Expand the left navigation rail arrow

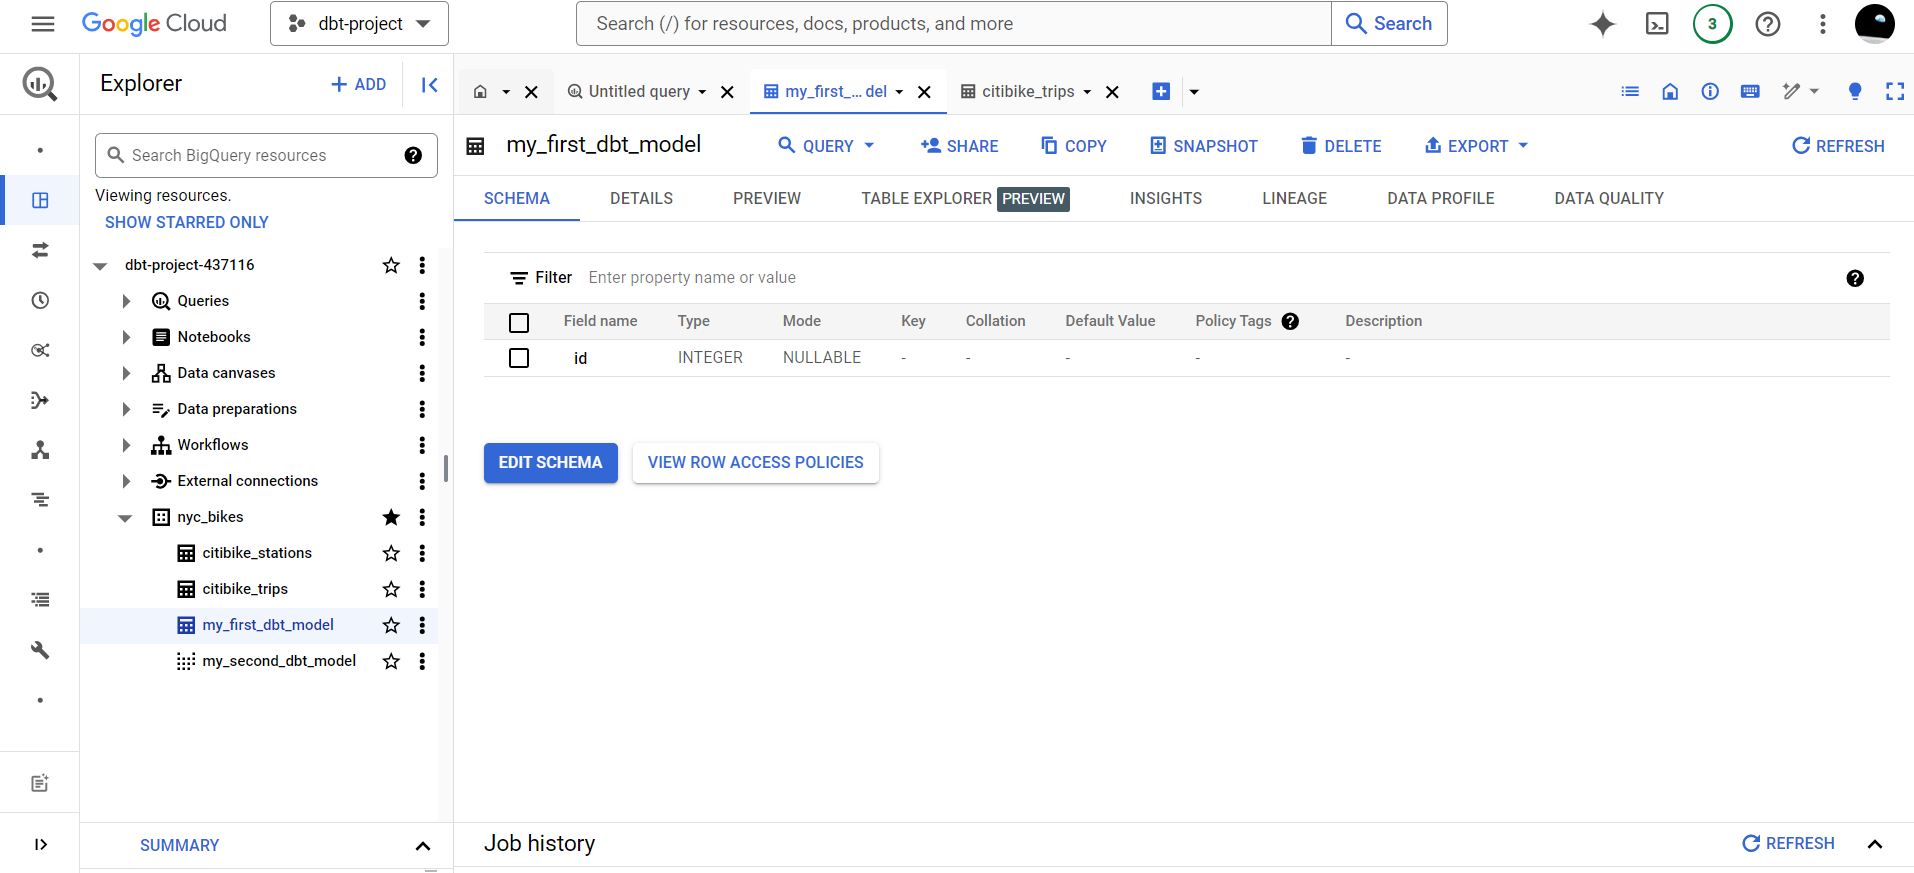tap(40, 844)
